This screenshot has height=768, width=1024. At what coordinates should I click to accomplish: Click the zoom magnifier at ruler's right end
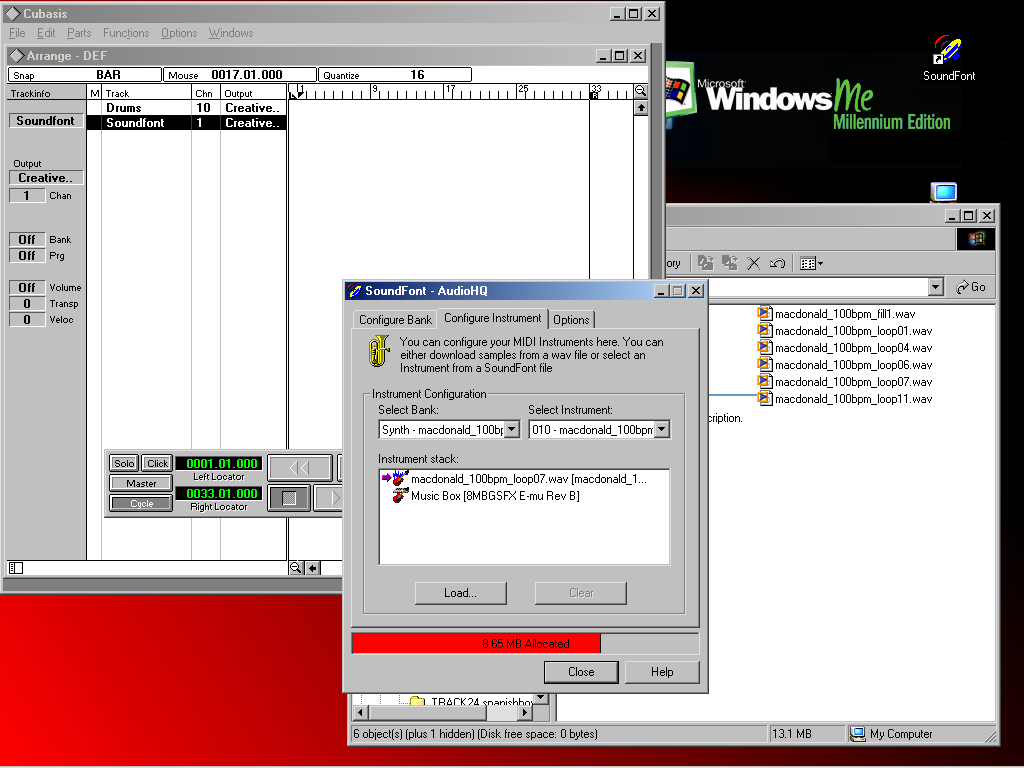641,91
